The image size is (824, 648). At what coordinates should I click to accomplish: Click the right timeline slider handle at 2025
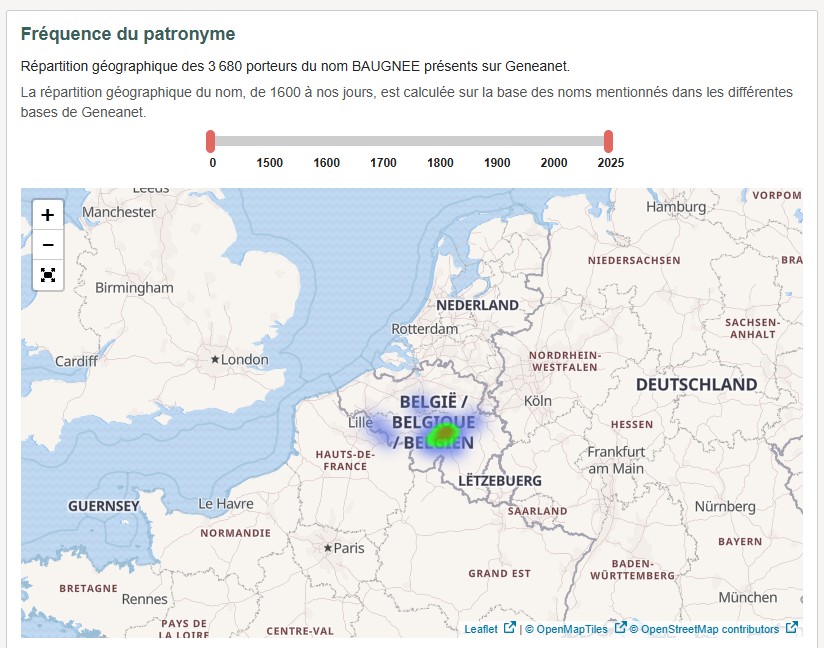click(x=608, y=141)
